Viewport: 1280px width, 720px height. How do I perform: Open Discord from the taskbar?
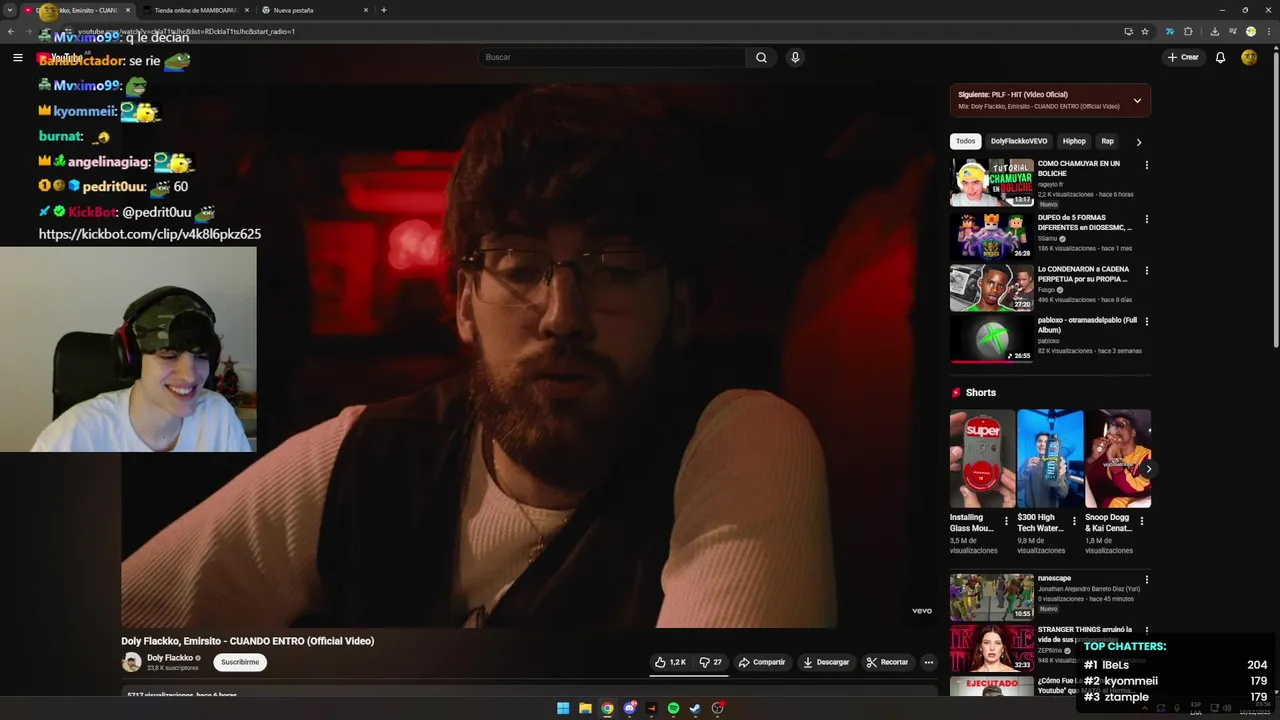pos(629,709)
